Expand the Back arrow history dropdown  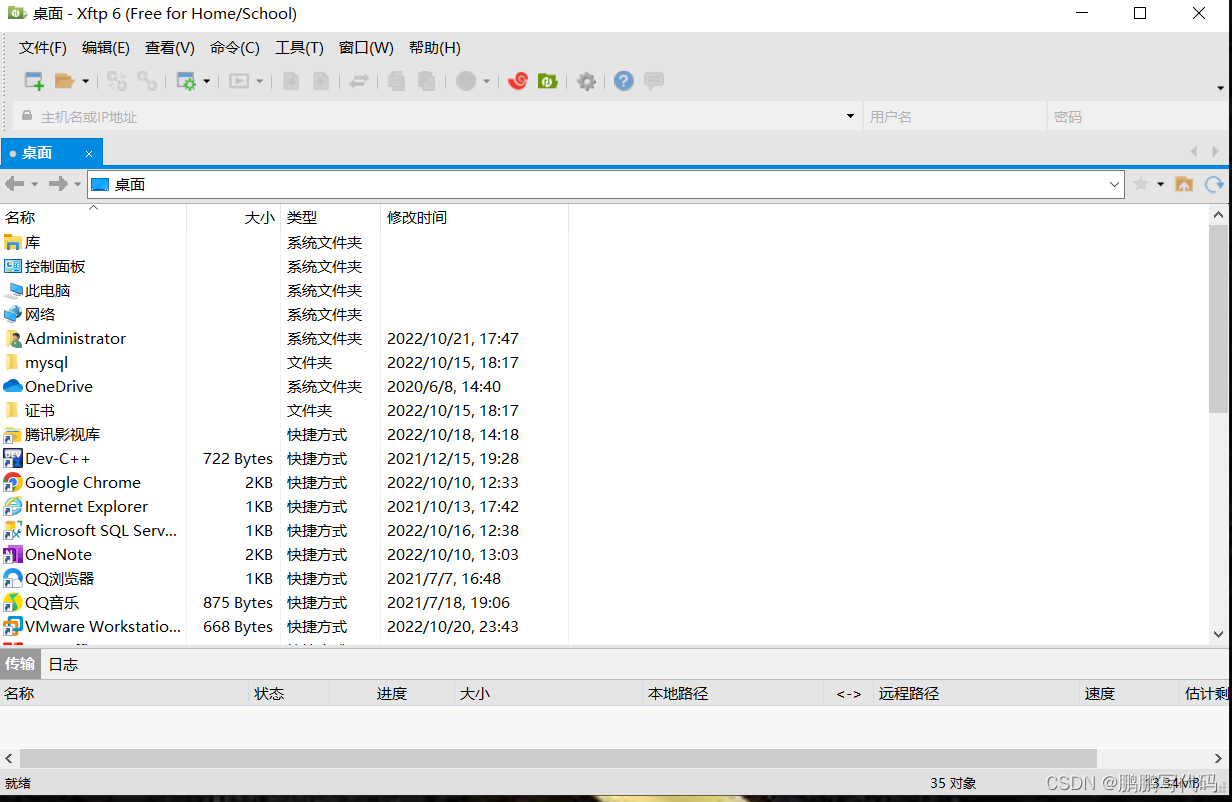click(x=34, y=184)
